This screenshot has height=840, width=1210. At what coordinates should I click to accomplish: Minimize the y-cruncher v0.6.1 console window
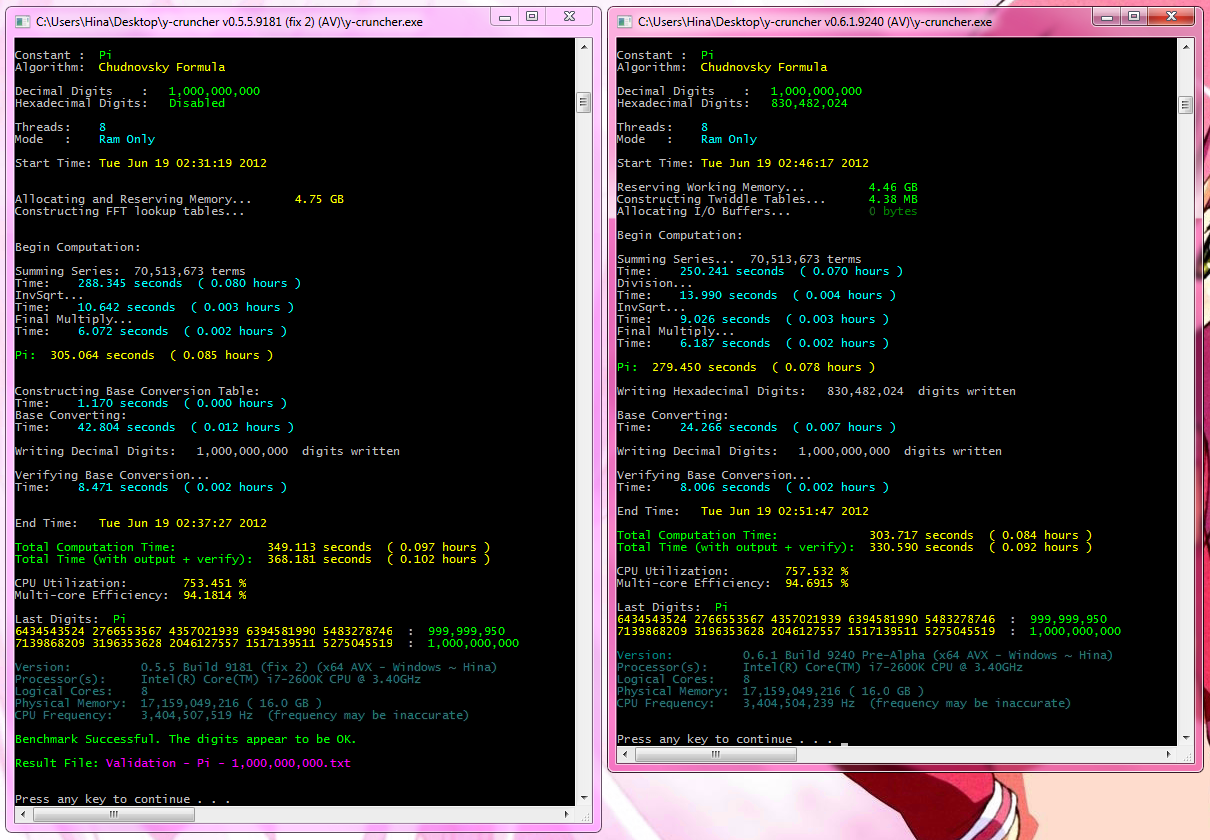(1108, 16)
